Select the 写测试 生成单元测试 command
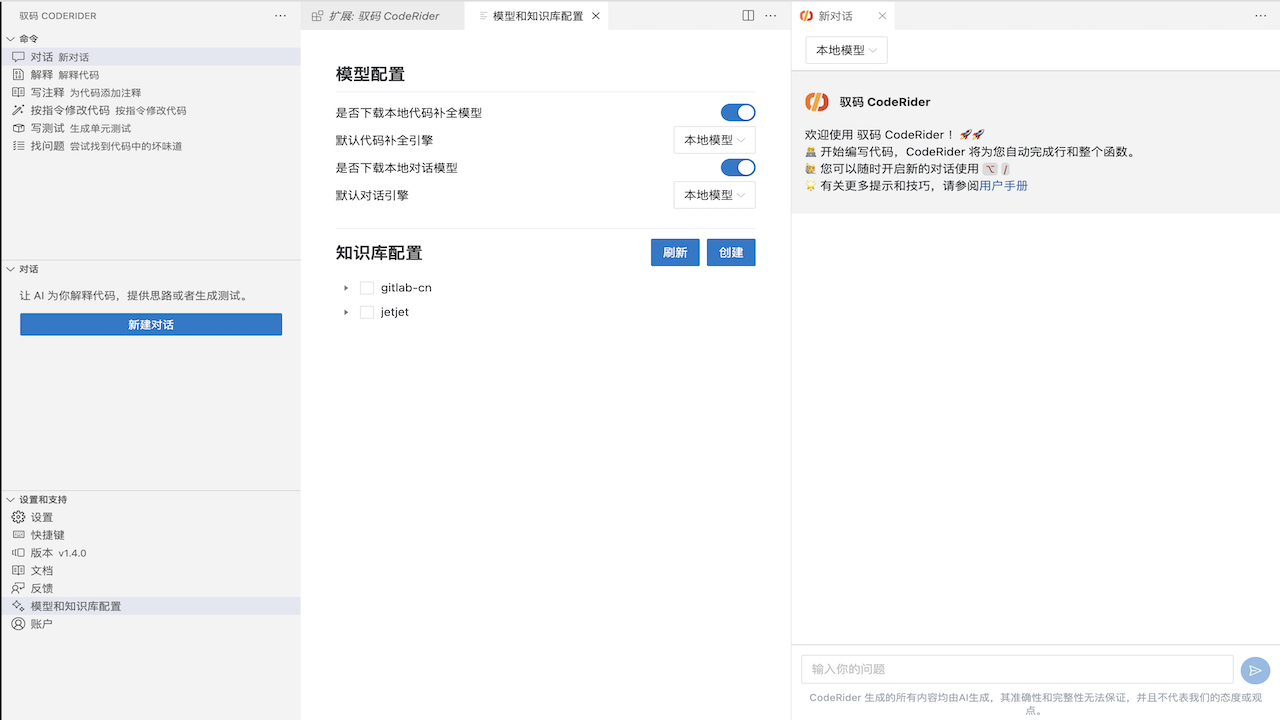Image resolution: width=1280 pixels, height=720 pixels. tap(150, 128)
